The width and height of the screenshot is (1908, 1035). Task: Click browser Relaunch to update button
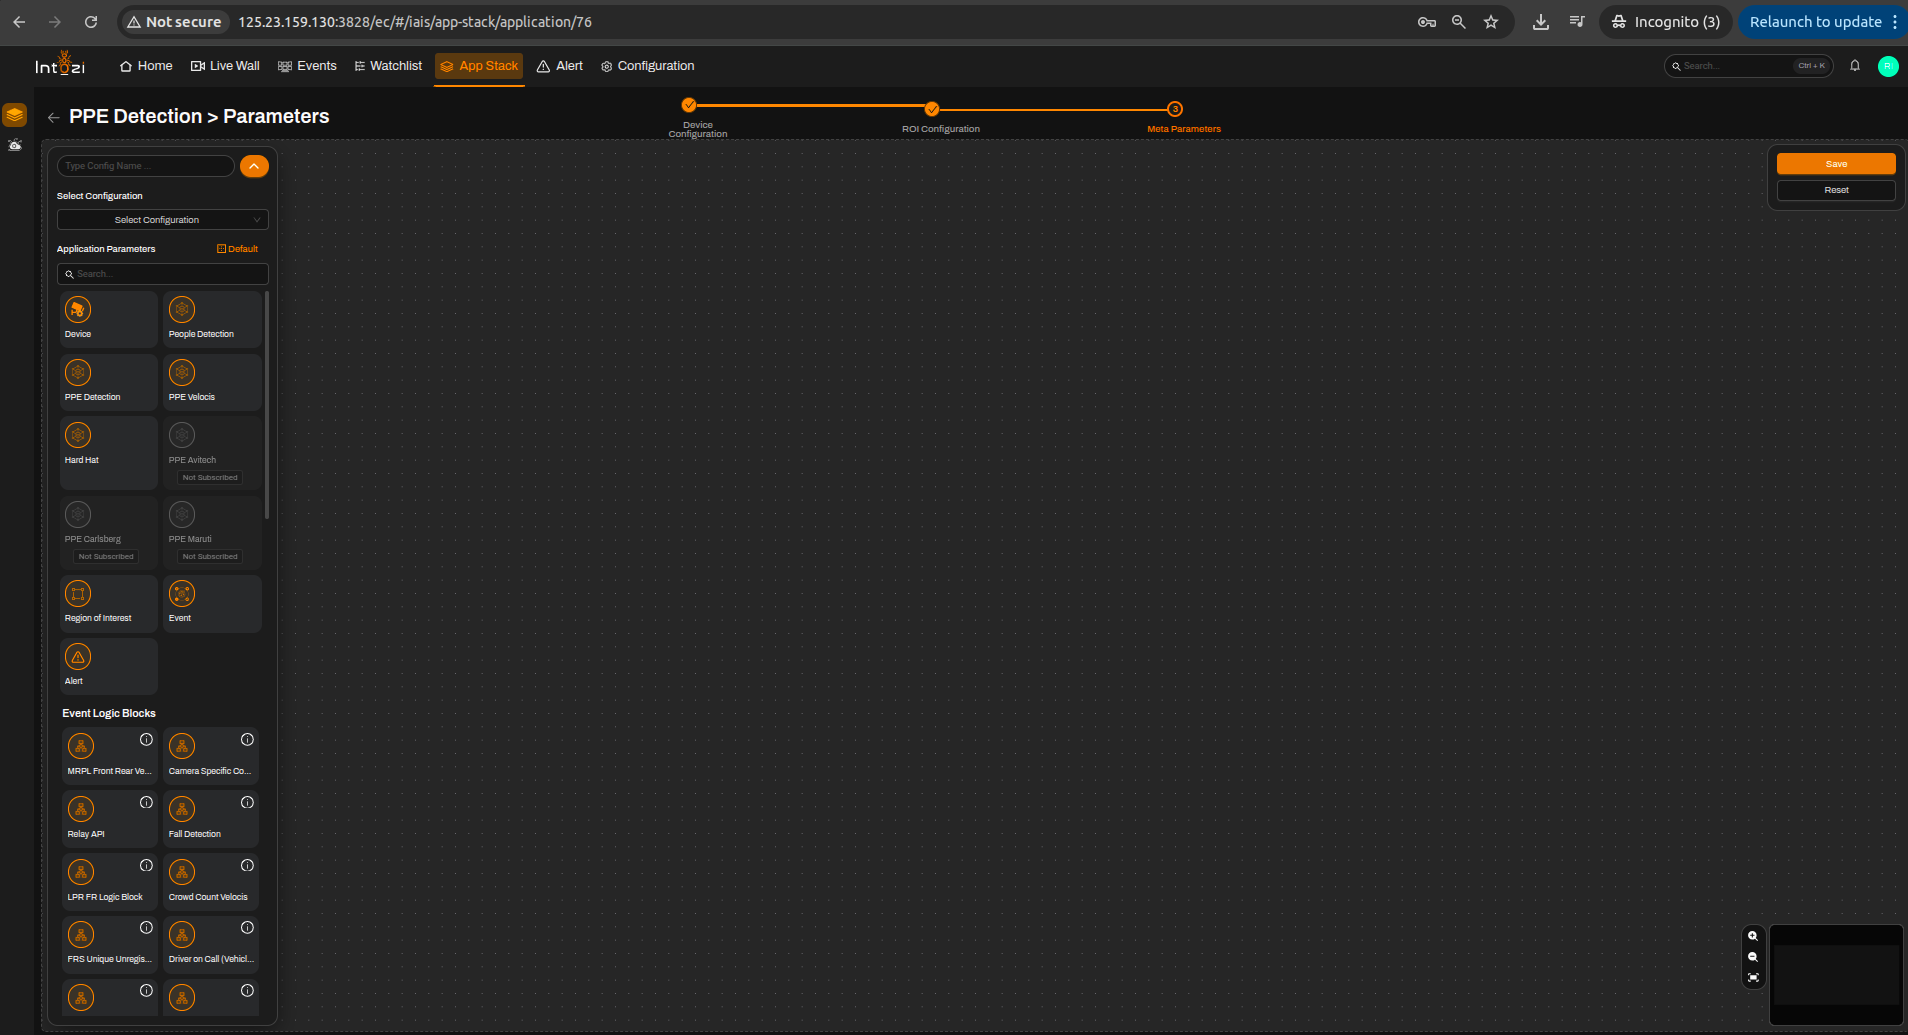point(1814,22)
